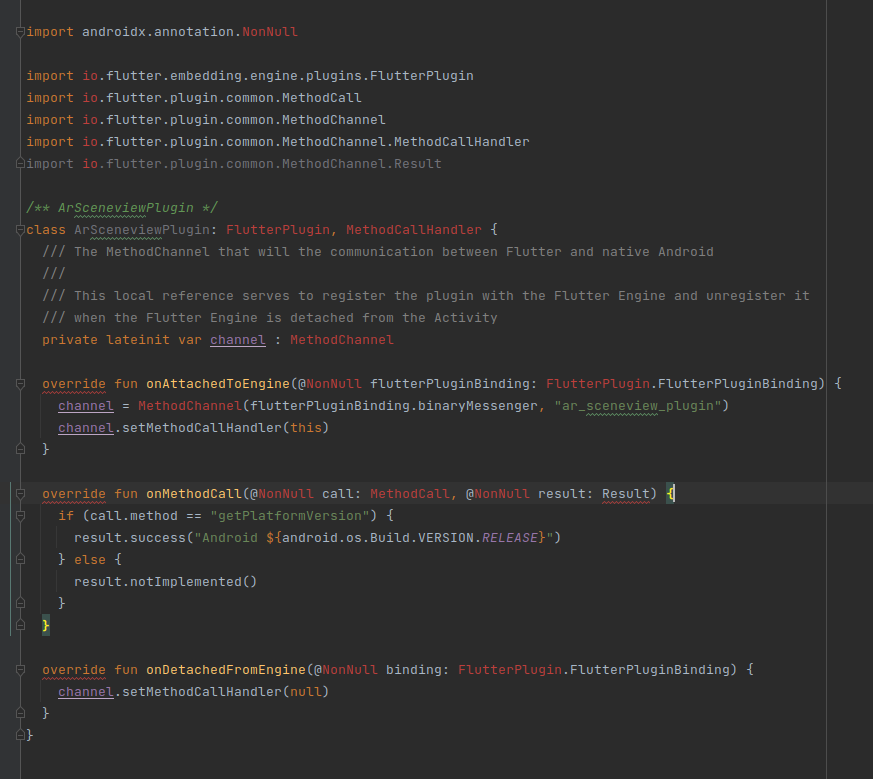Toggle fold marker at else block closing brace
The image size is (873, 779).
(x=20, y=603)
